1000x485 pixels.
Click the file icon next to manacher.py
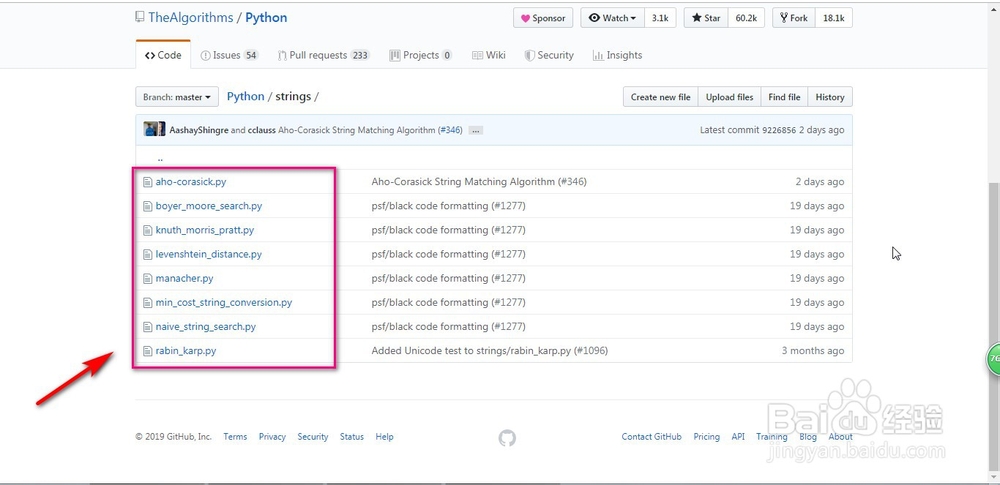pyautogui.click(x=147, y=278)
